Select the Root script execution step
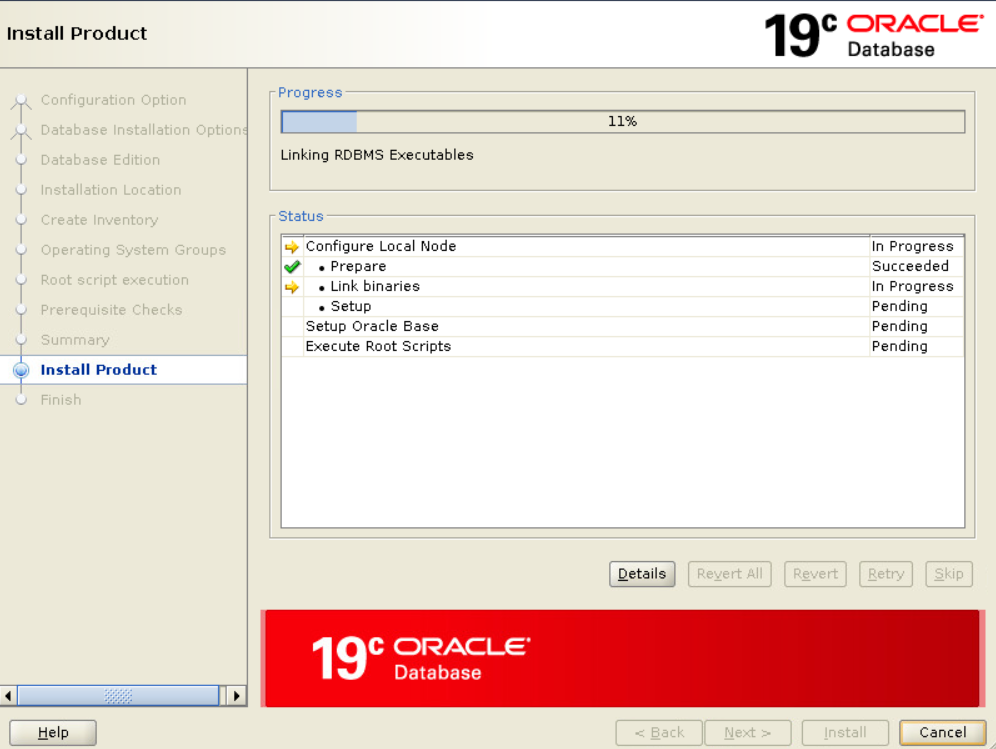 pos(114,280)
